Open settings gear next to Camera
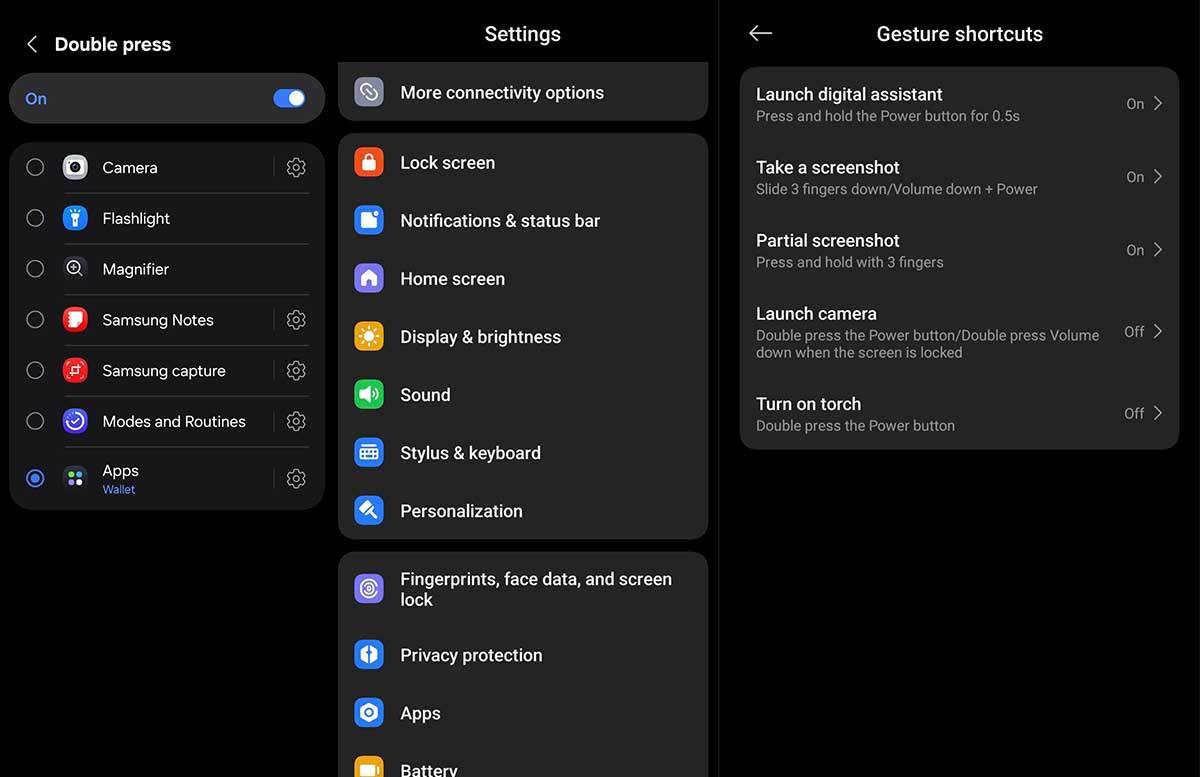 coord(295,168)
